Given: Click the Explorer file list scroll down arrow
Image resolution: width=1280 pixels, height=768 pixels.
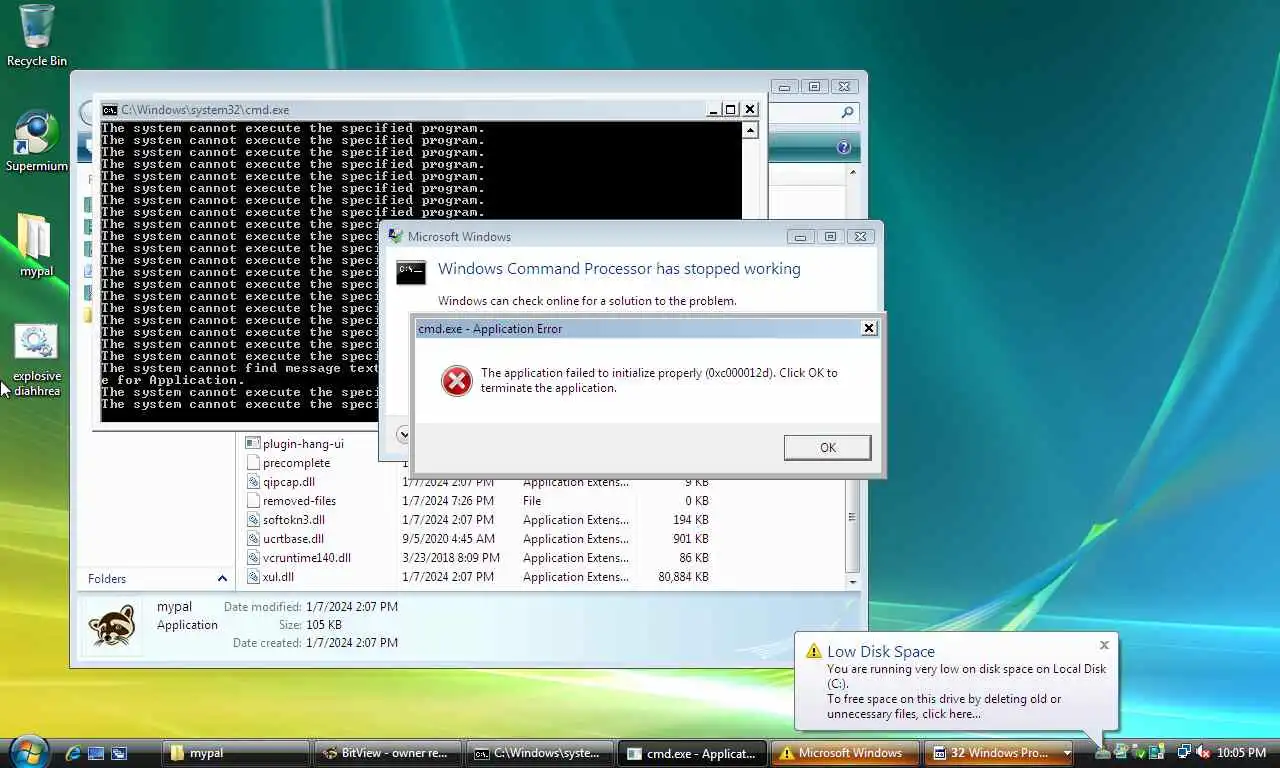Looking at the screenshot, I should coord(853,581).
